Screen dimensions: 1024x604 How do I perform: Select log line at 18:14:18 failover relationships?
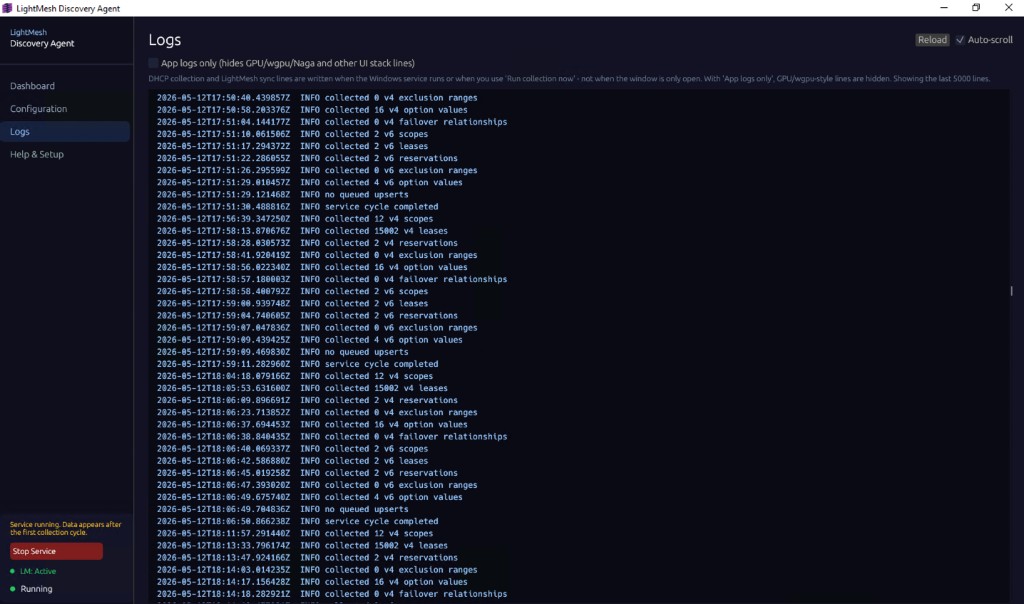pyautogui.click(x=332, y=594)
